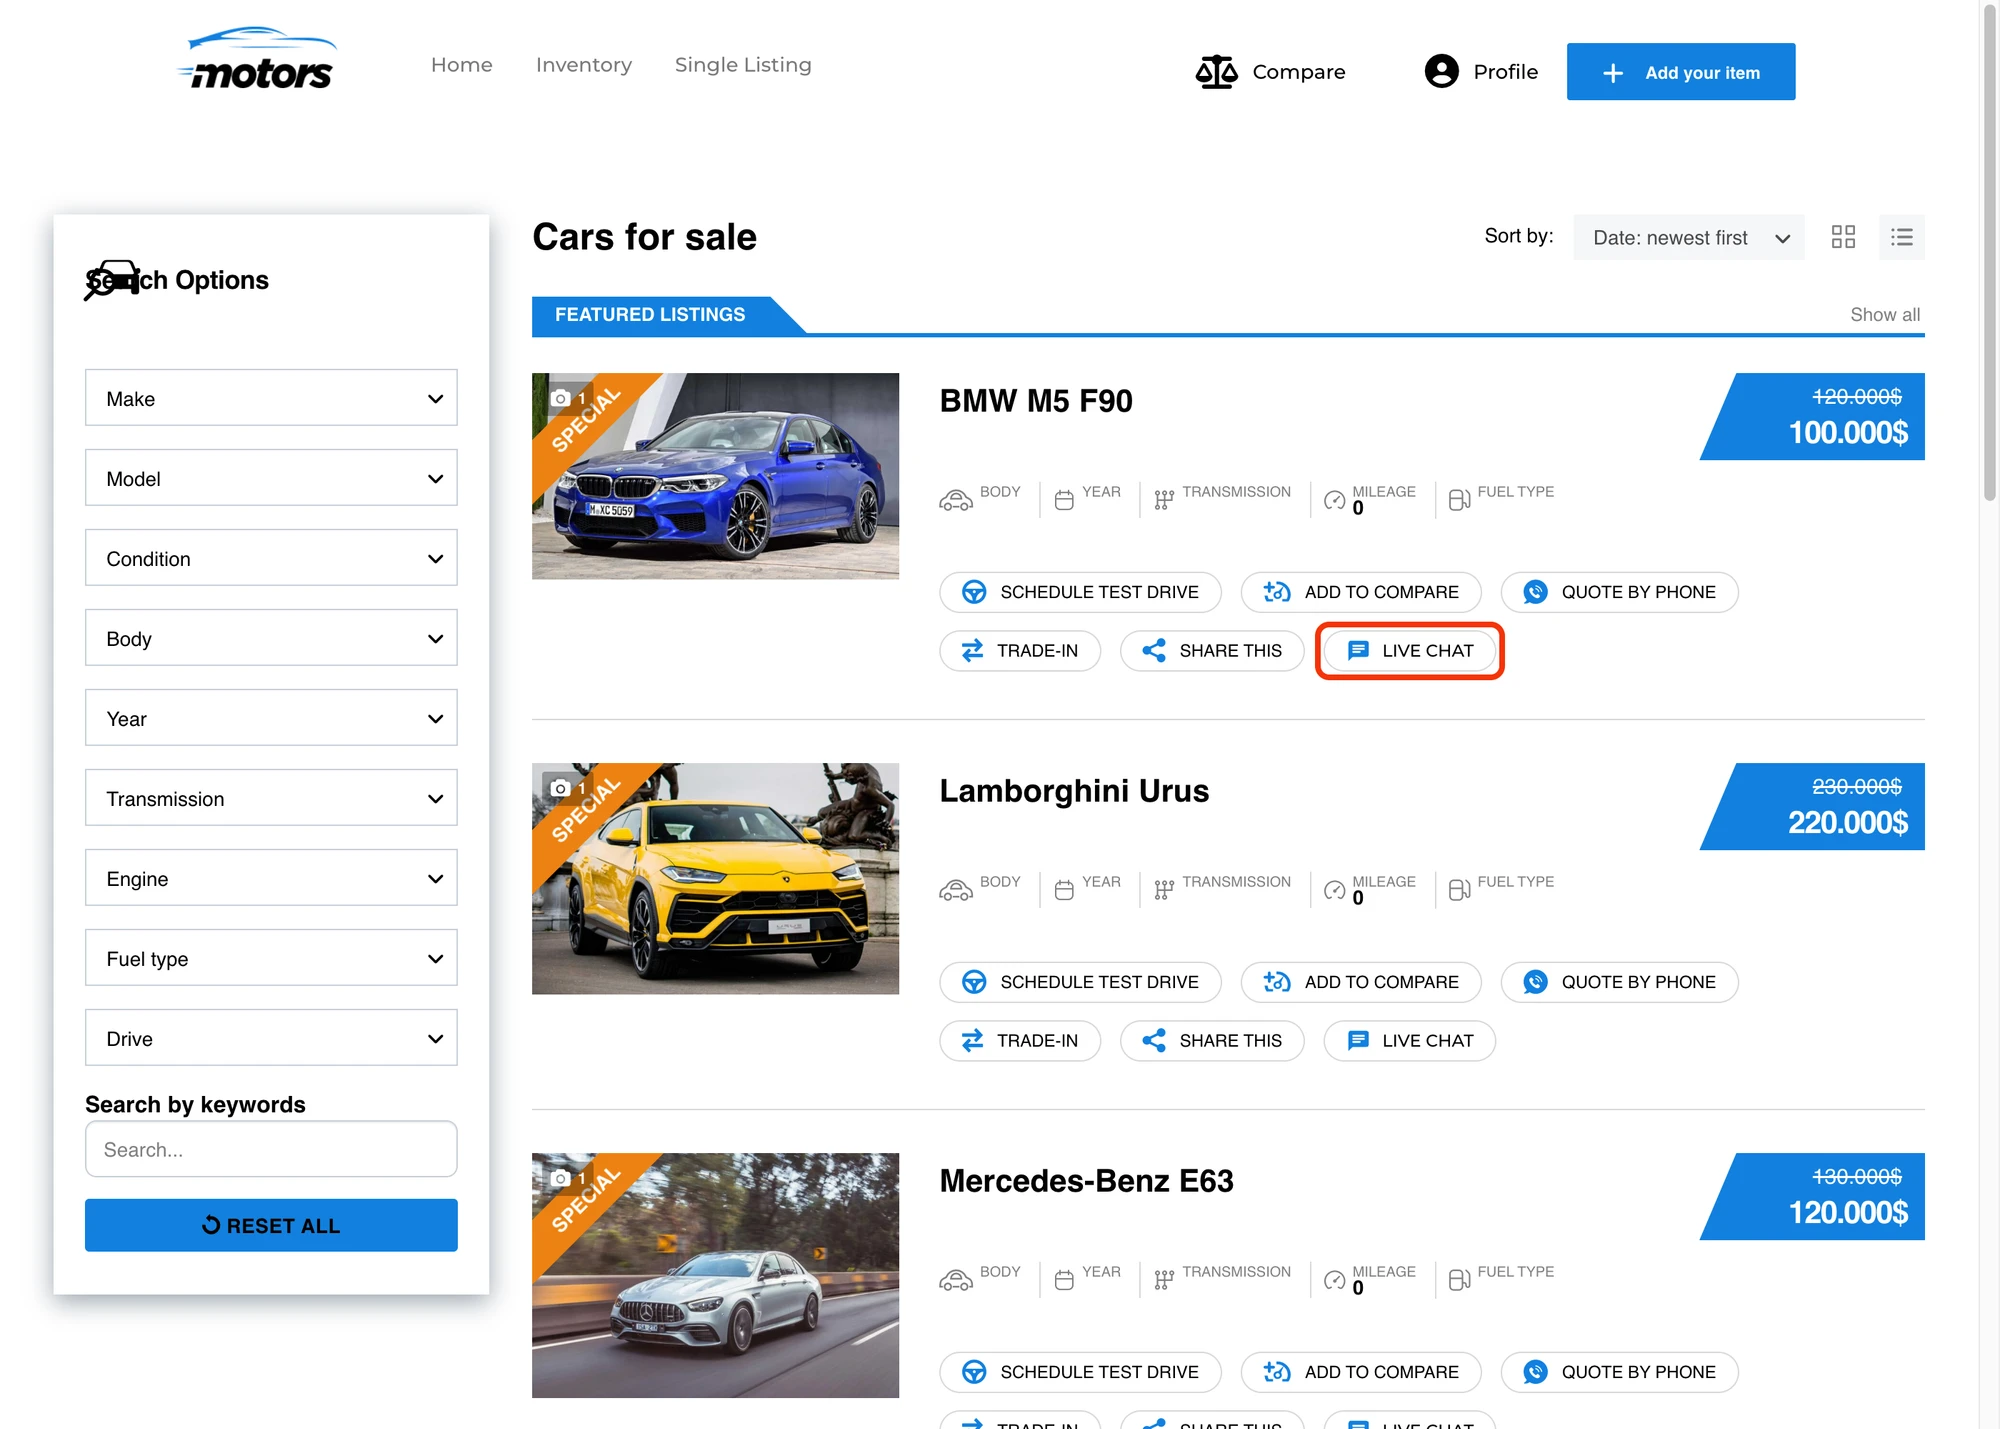Click the Reset All button
The image size is (2000, 1429).
(271, 1225)
